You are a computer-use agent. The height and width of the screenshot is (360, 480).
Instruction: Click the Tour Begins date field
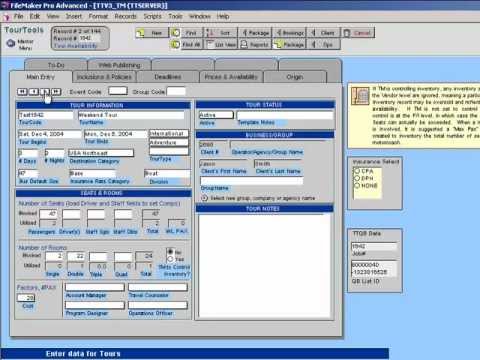(x=50, y=134)
